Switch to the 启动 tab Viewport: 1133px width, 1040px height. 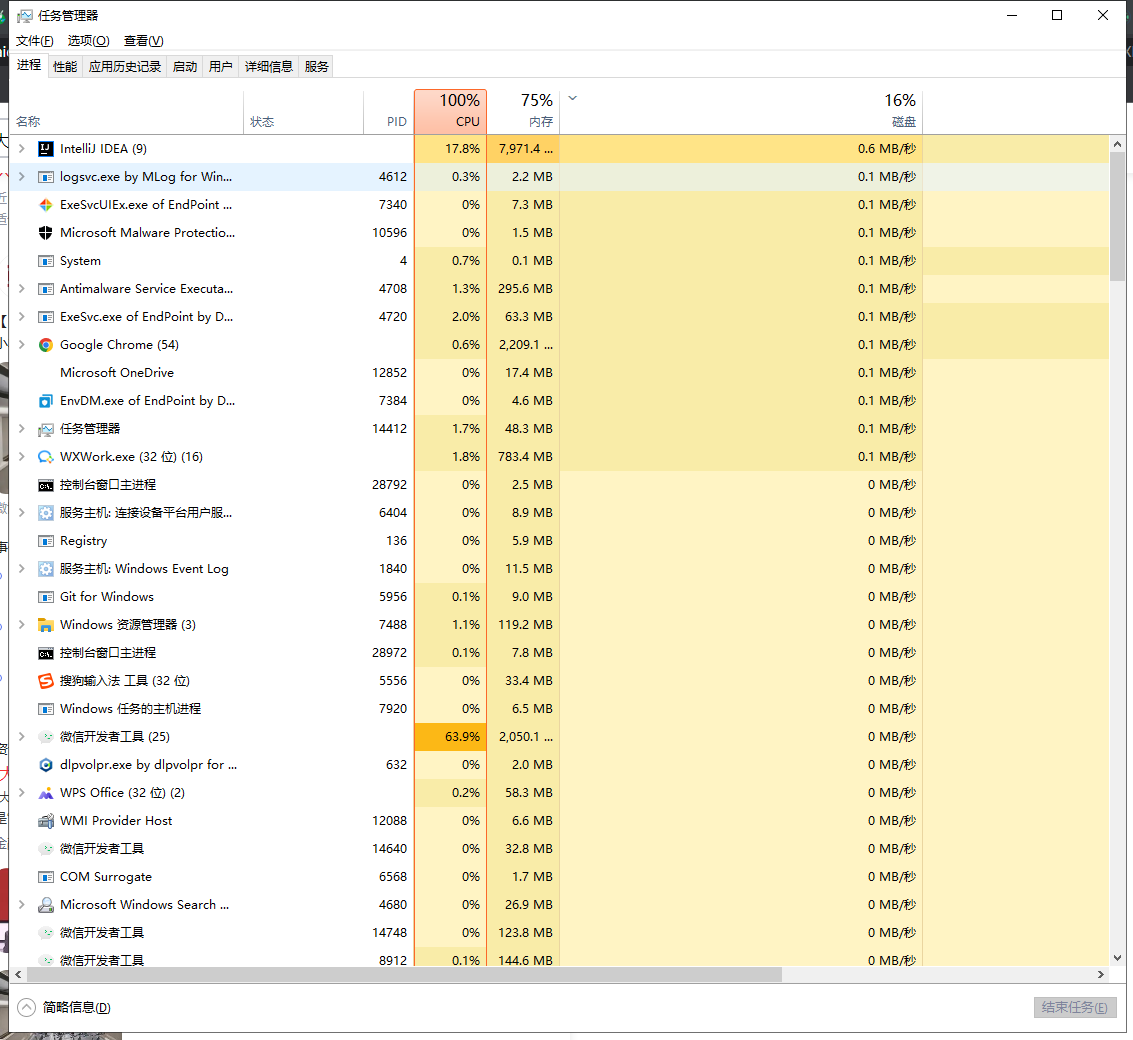point(185,66)
